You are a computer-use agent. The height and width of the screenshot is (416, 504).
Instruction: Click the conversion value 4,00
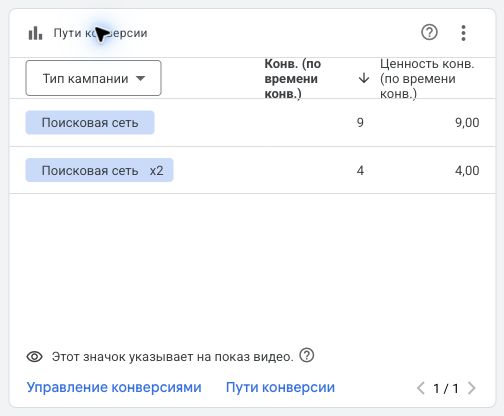click(x=467, y=171)
